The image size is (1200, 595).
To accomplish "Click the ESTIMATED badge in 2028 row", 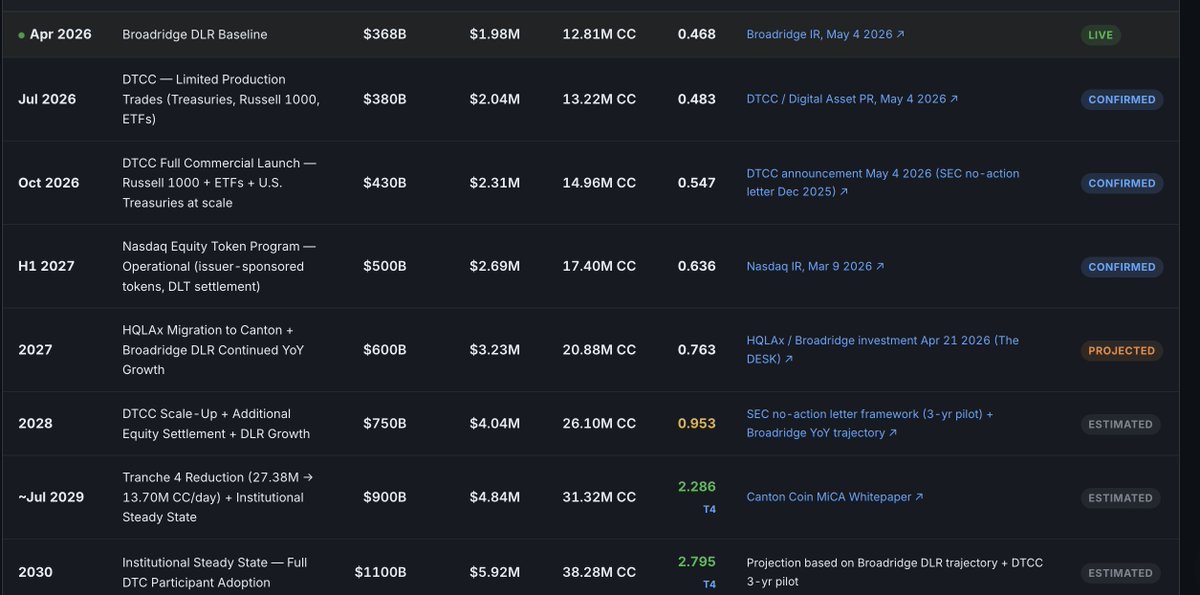I will coord(1120,424).
